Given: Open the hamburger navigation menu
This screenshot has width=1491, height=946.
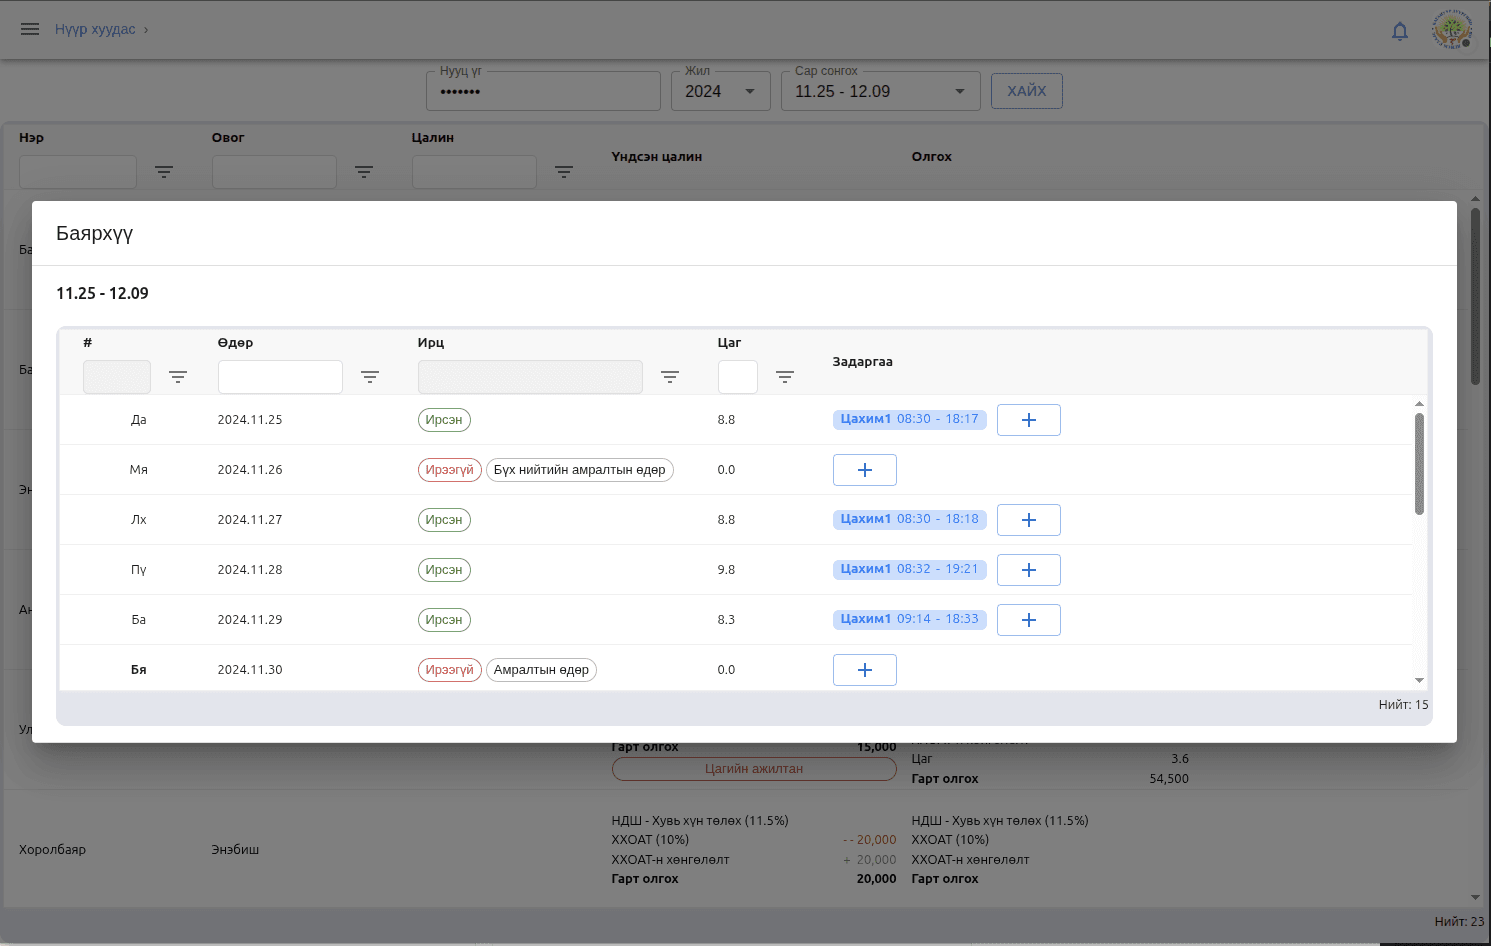Looking at the screenshot, I should [30, 29].
